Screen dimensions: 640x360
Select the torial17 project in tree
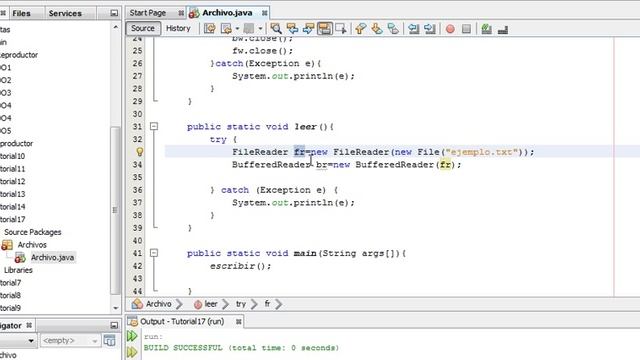coord(13,219)
